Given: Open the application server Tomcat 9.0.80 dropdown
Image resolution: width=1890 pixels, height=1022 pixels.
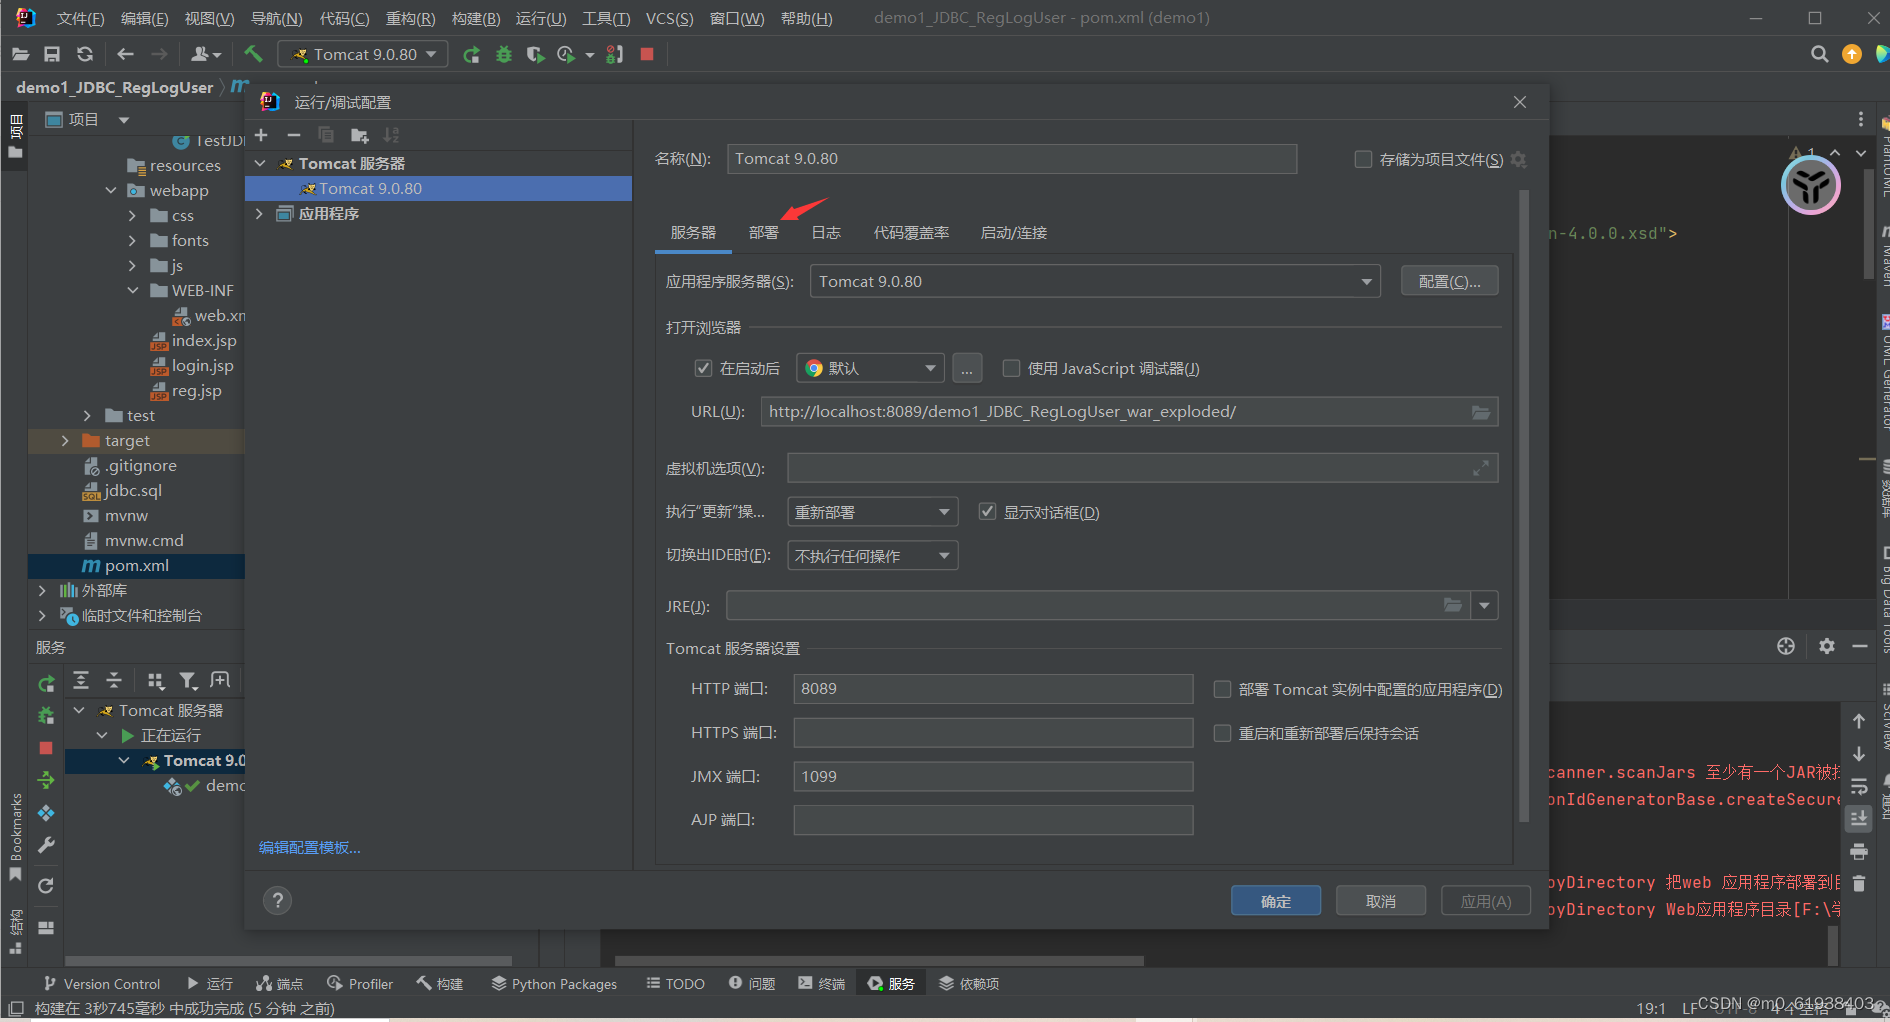Looking at the screenshot, I should tap(1095, 281).
